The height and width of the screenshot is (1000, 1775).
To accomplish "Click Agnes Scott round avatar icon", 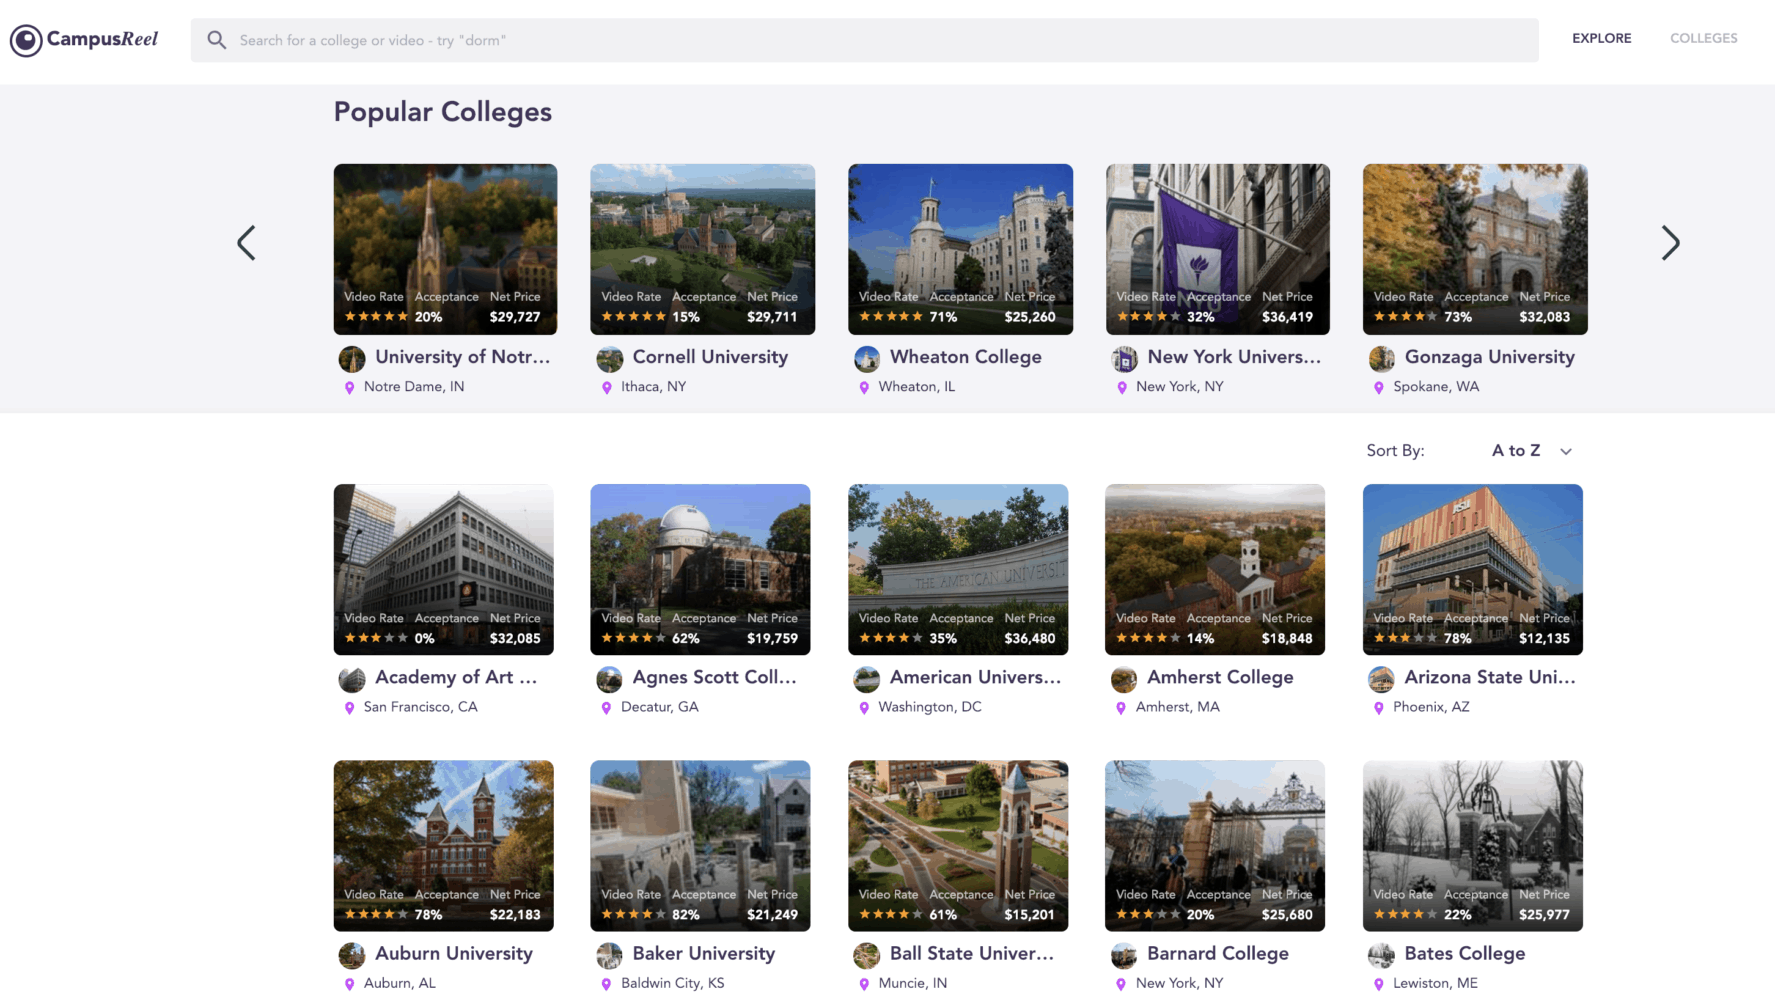I will 609,680.
